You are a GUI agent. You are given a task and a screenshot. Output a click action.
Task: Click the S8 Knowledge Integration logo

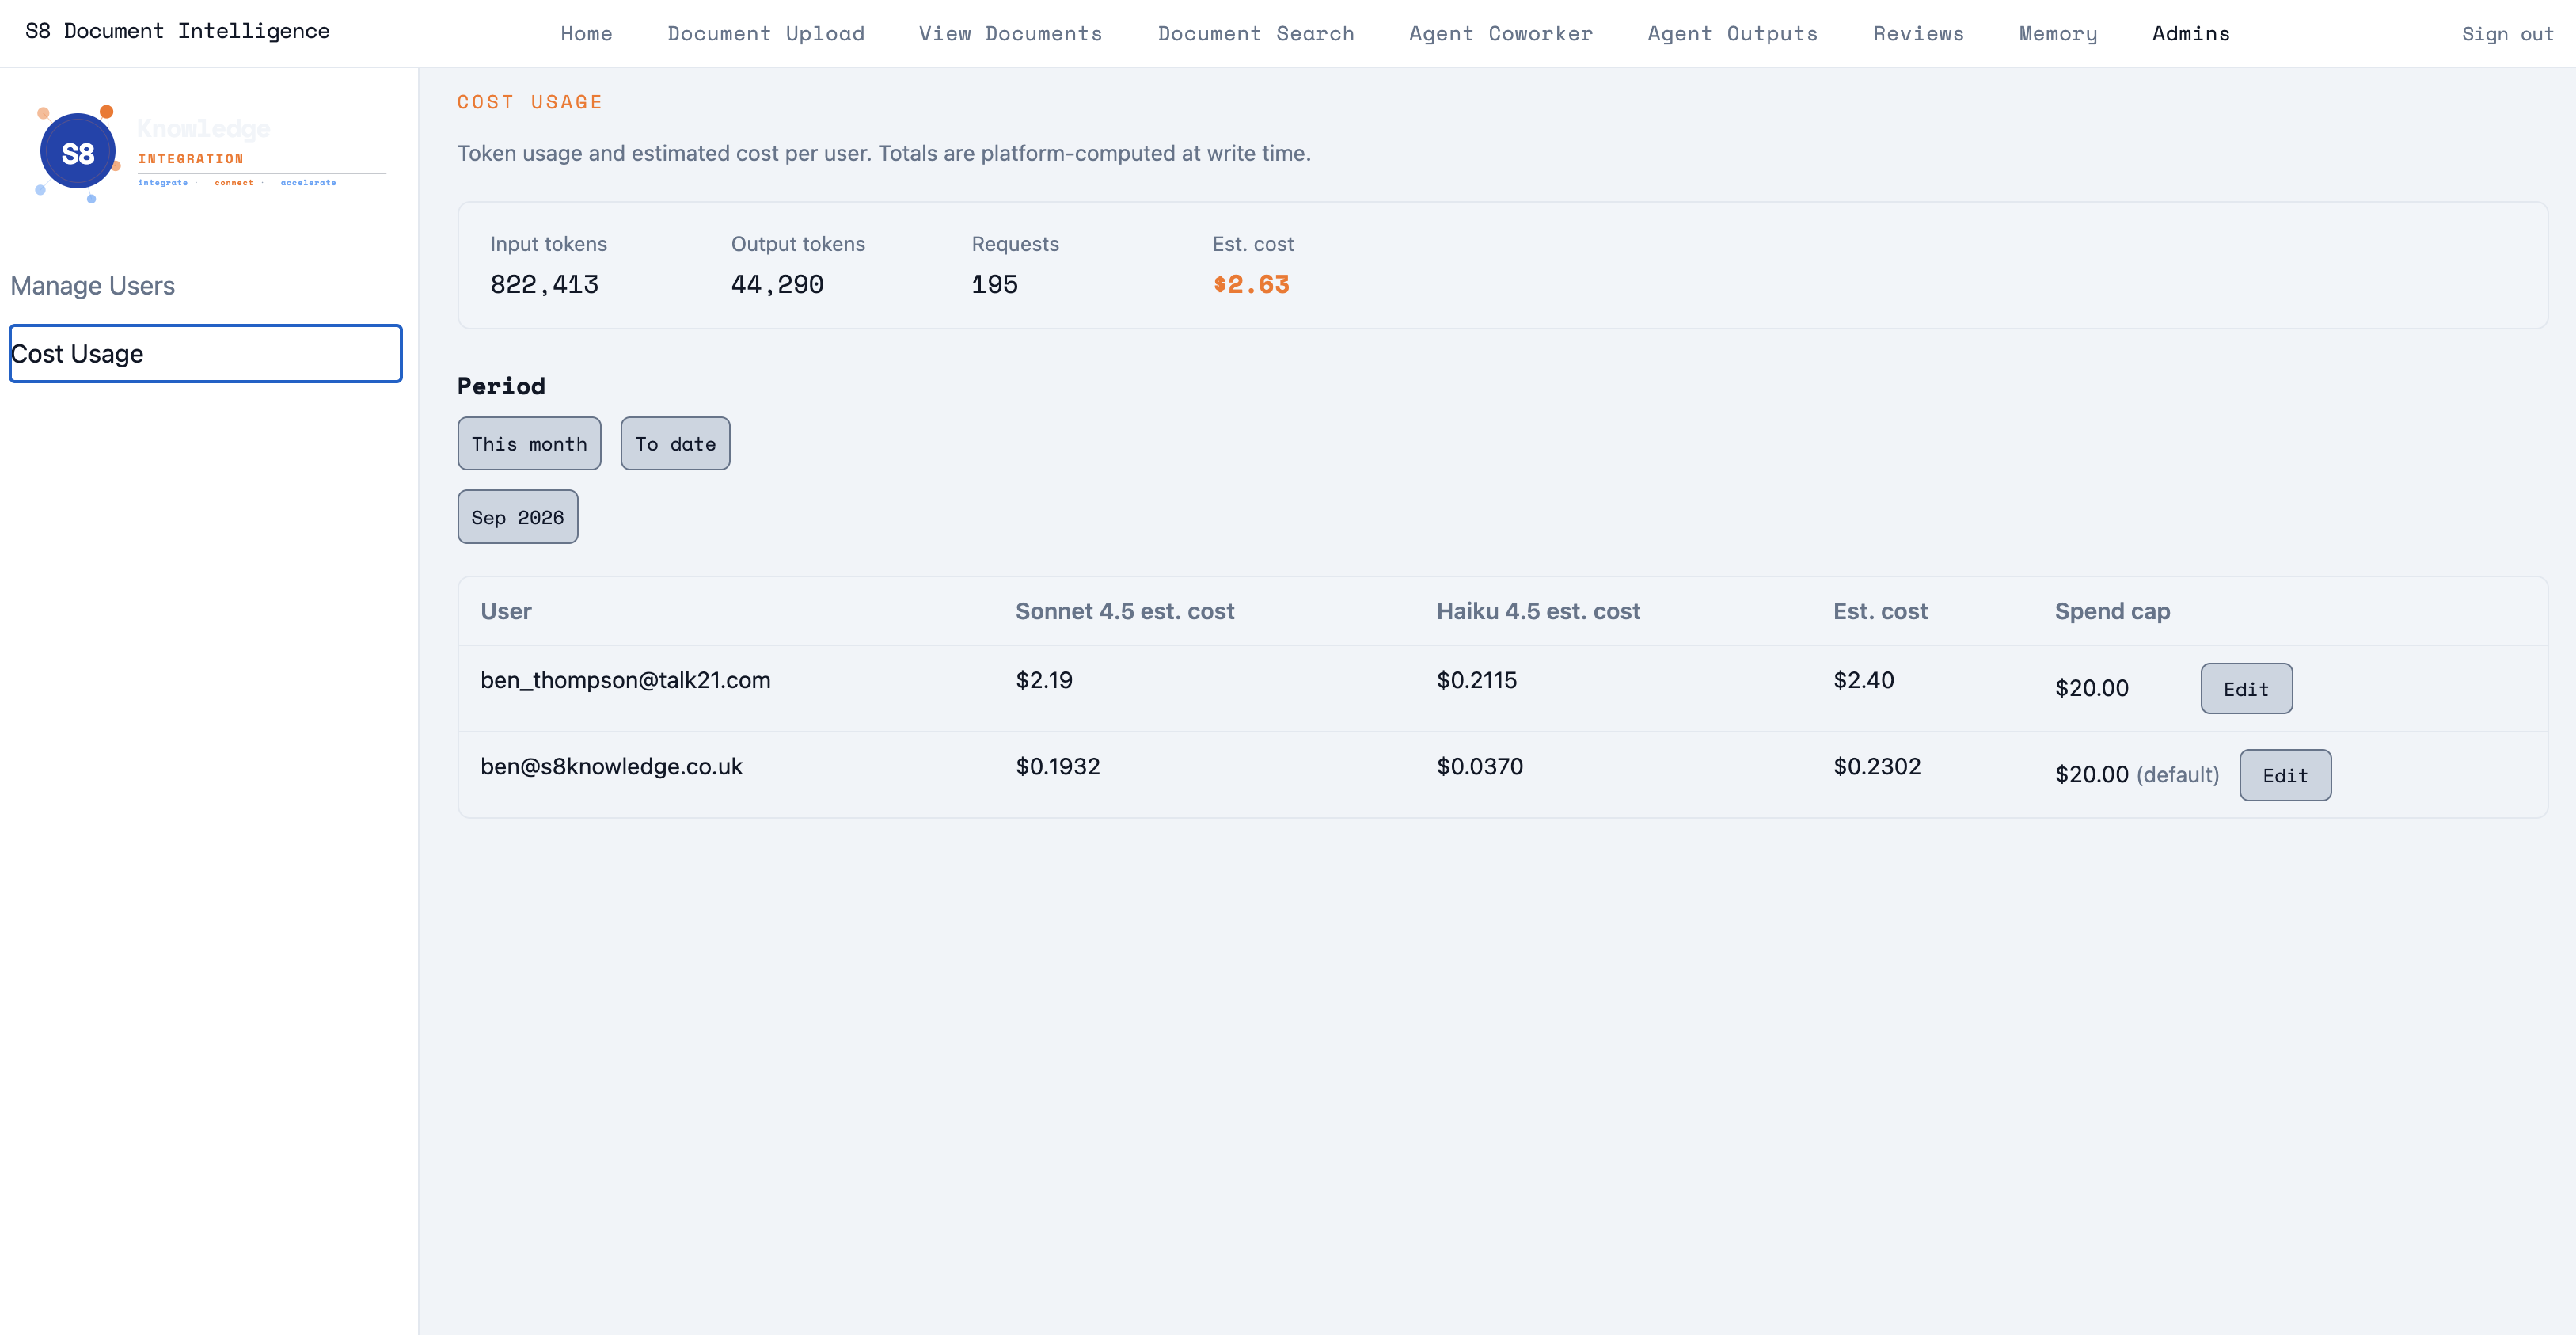click(x=209, y=153)
